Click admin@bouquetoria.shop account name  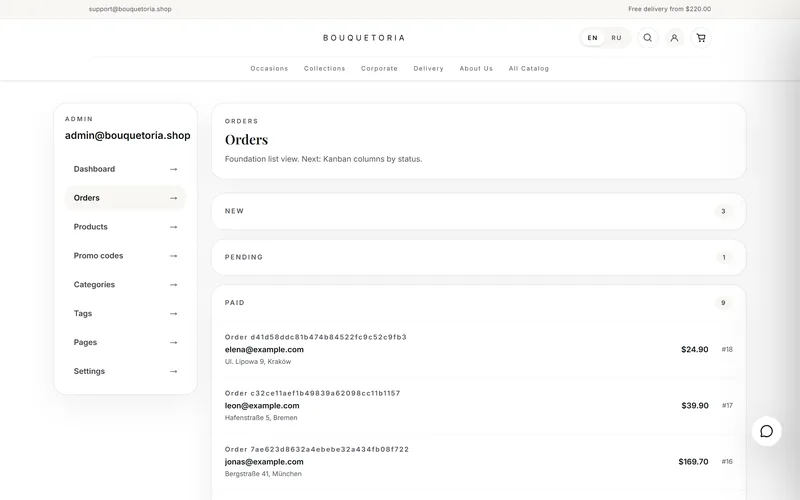pos(128,136)
